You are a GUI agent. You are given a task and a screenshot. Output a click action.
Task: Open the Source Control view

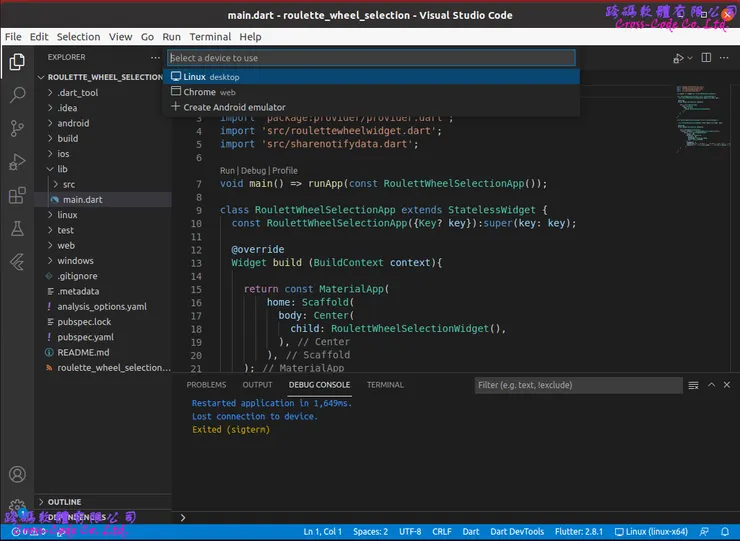[x=17, y=128]
